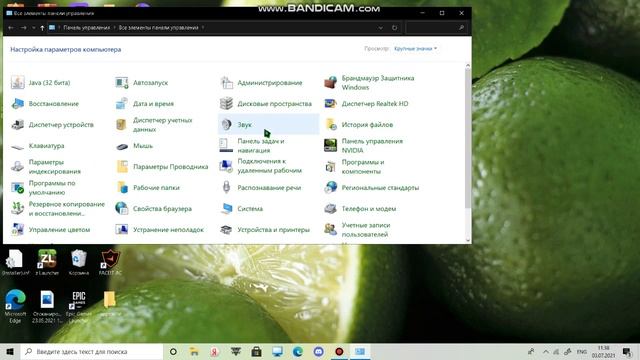Open Bandicam recorder taskbar icon
Image resolution: width=640 pixels, height=360 pixels.
tap(339, 351)
